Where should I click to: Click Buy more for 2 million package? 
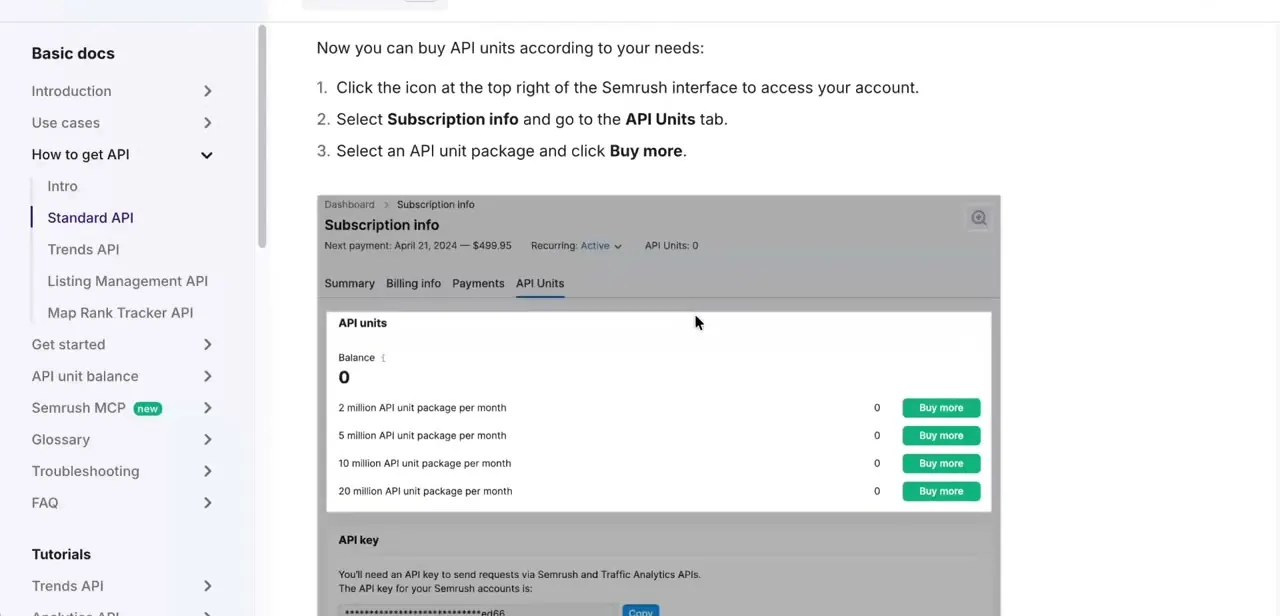941,408
